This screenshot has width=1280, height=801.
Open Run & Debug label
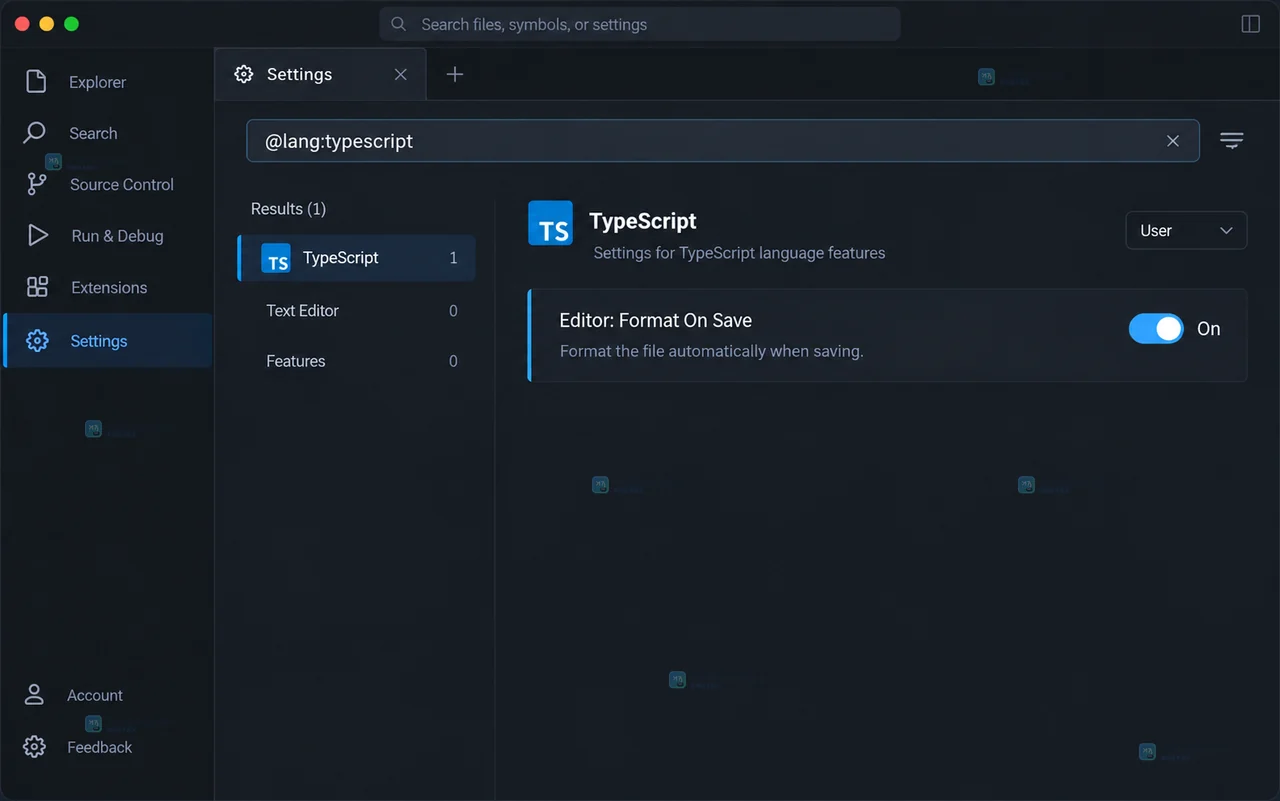coord(117,236)
